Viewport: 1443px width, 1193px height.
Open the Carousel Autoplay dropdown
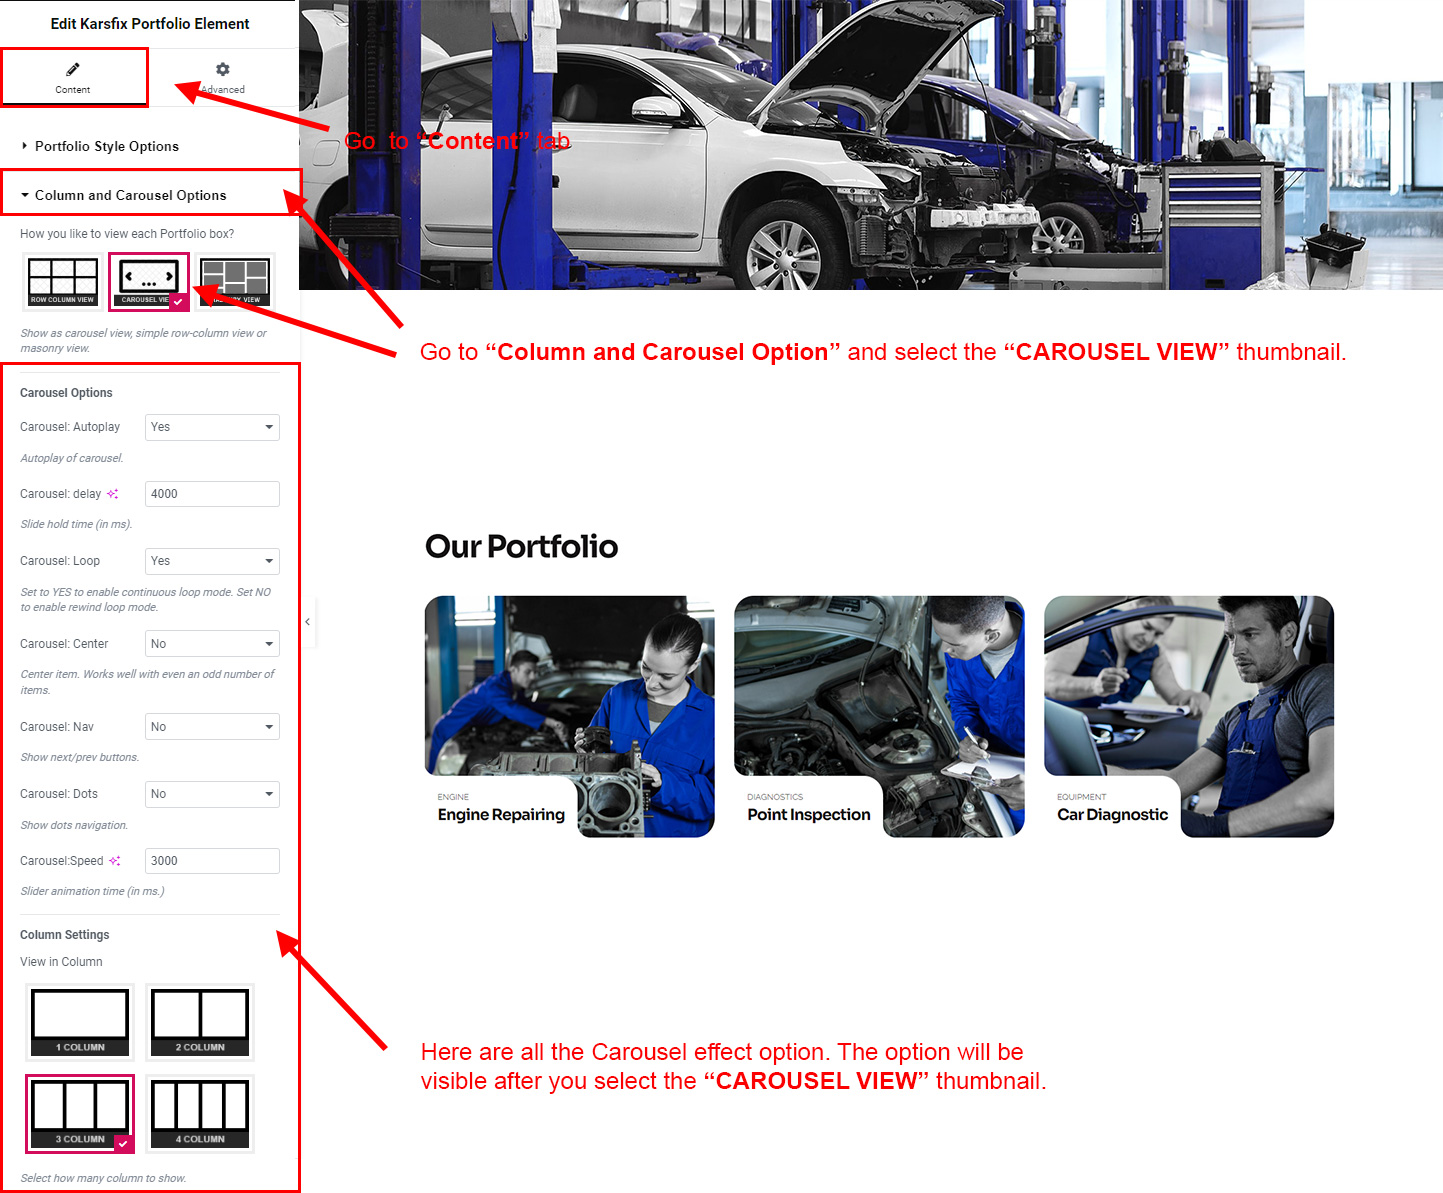coord(212,427)
